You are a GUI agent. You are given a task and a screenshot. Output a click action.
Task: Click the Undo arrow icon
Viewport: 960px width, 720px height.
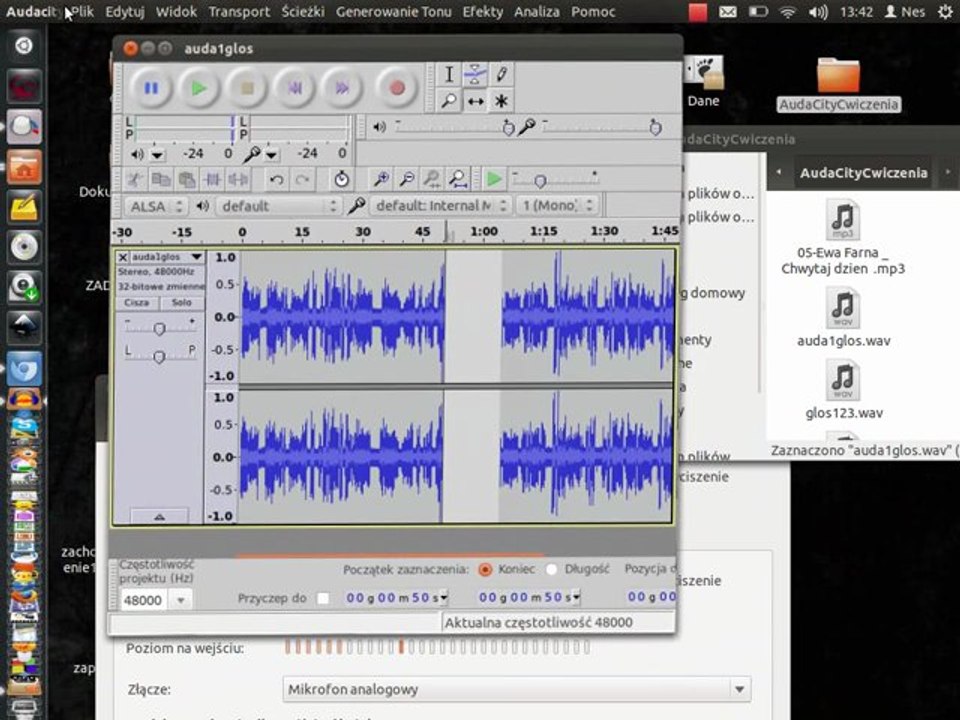[x=277, y=179]
